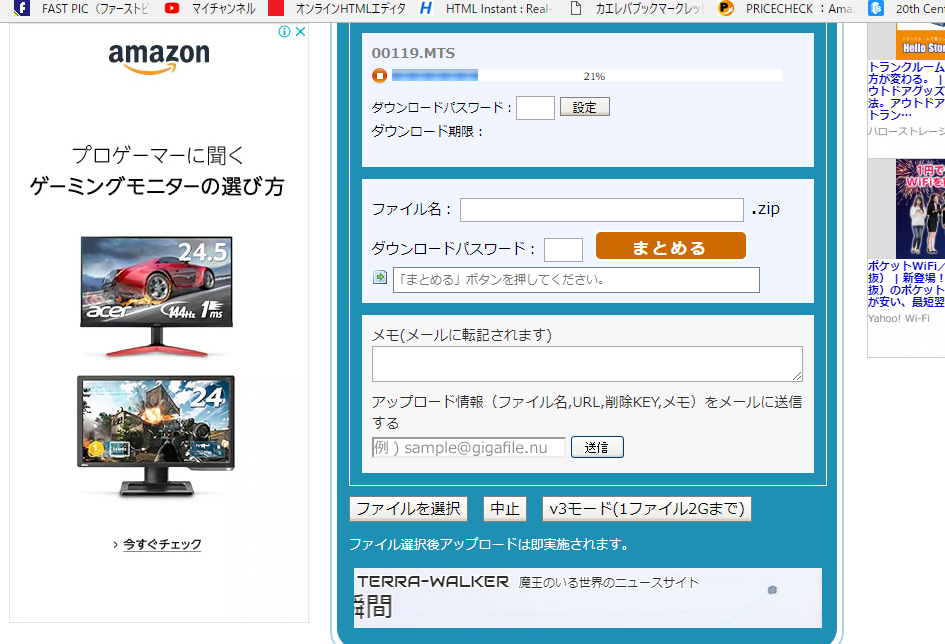Screen dimensions: 945x644
Task: Click the 00119.MTS file name
Action: click(413, 53)
